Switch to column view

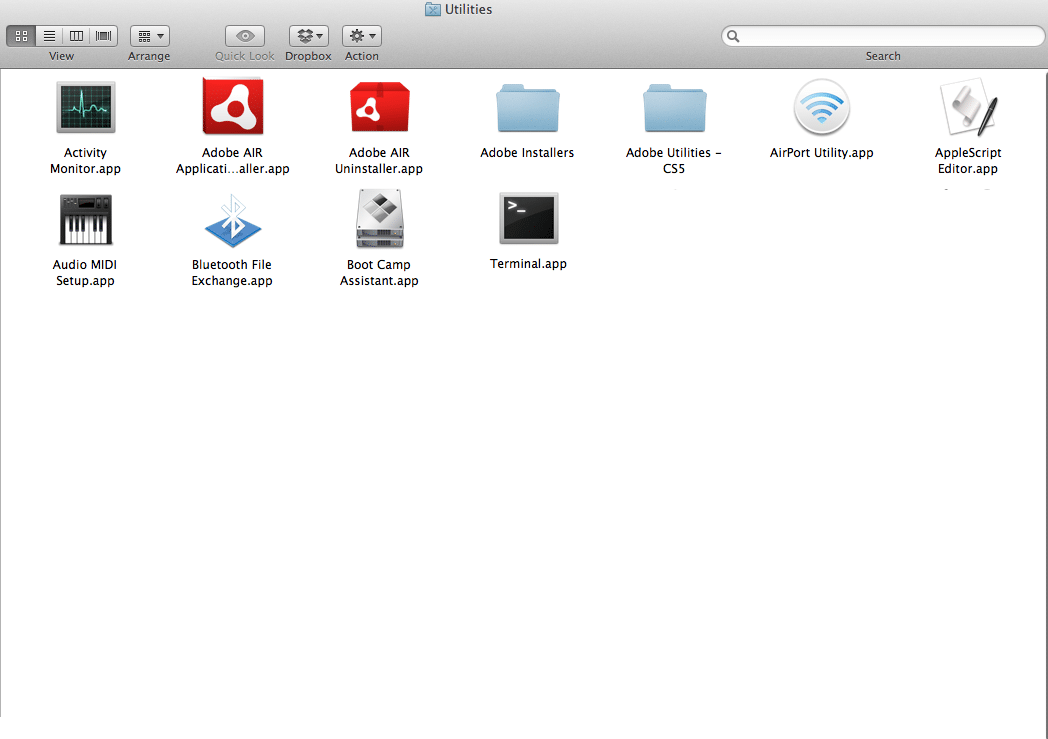tap(76, 36)
